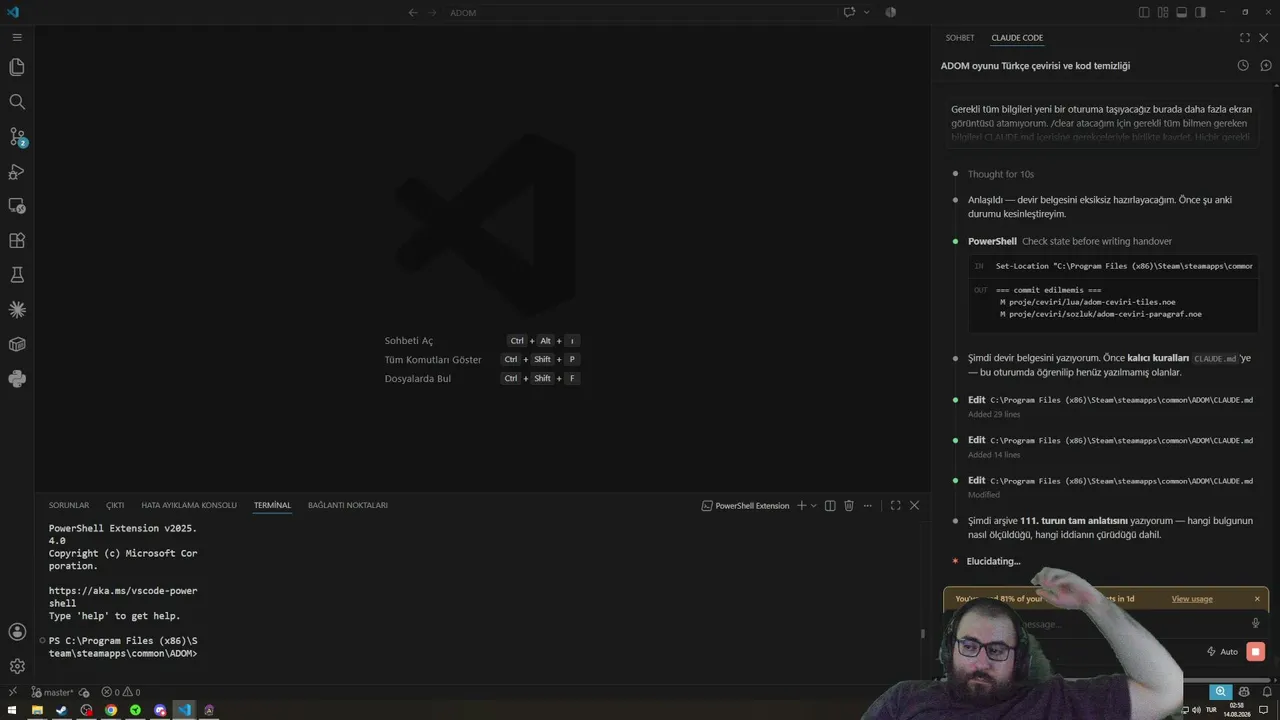This screenshot has width=1280, height=720.
Task: Open the Remote Explorer view
Action: 17,206
